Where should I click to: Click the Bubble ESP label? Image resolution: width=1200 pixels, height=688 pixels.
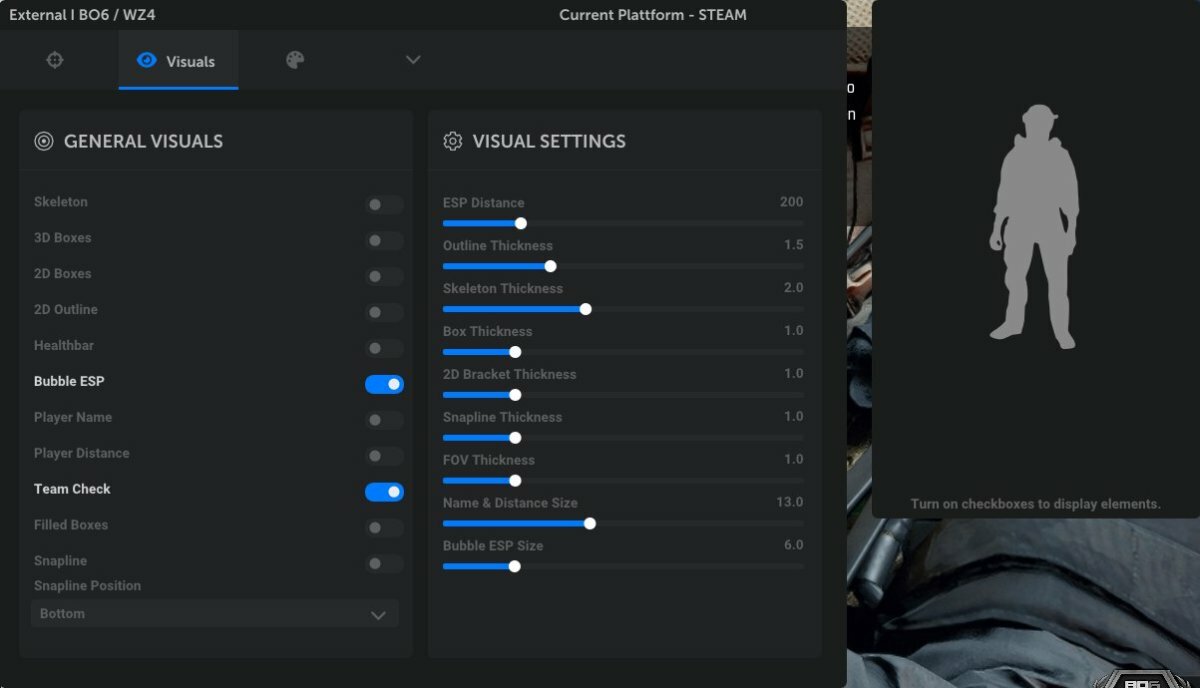point(69,381)
